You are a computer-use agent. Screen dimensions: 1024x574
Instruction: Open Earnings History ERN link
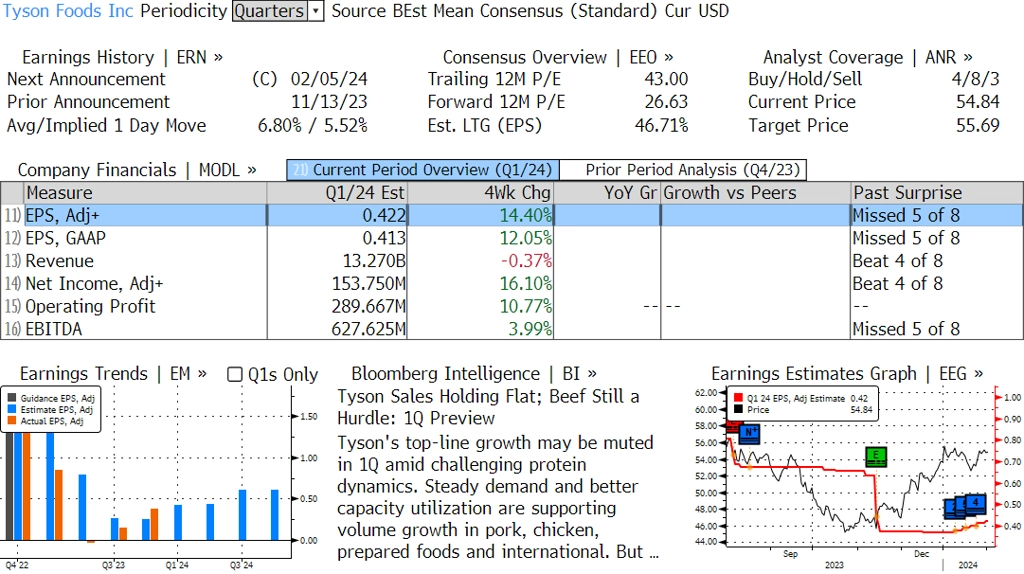[x=122, y=58]
